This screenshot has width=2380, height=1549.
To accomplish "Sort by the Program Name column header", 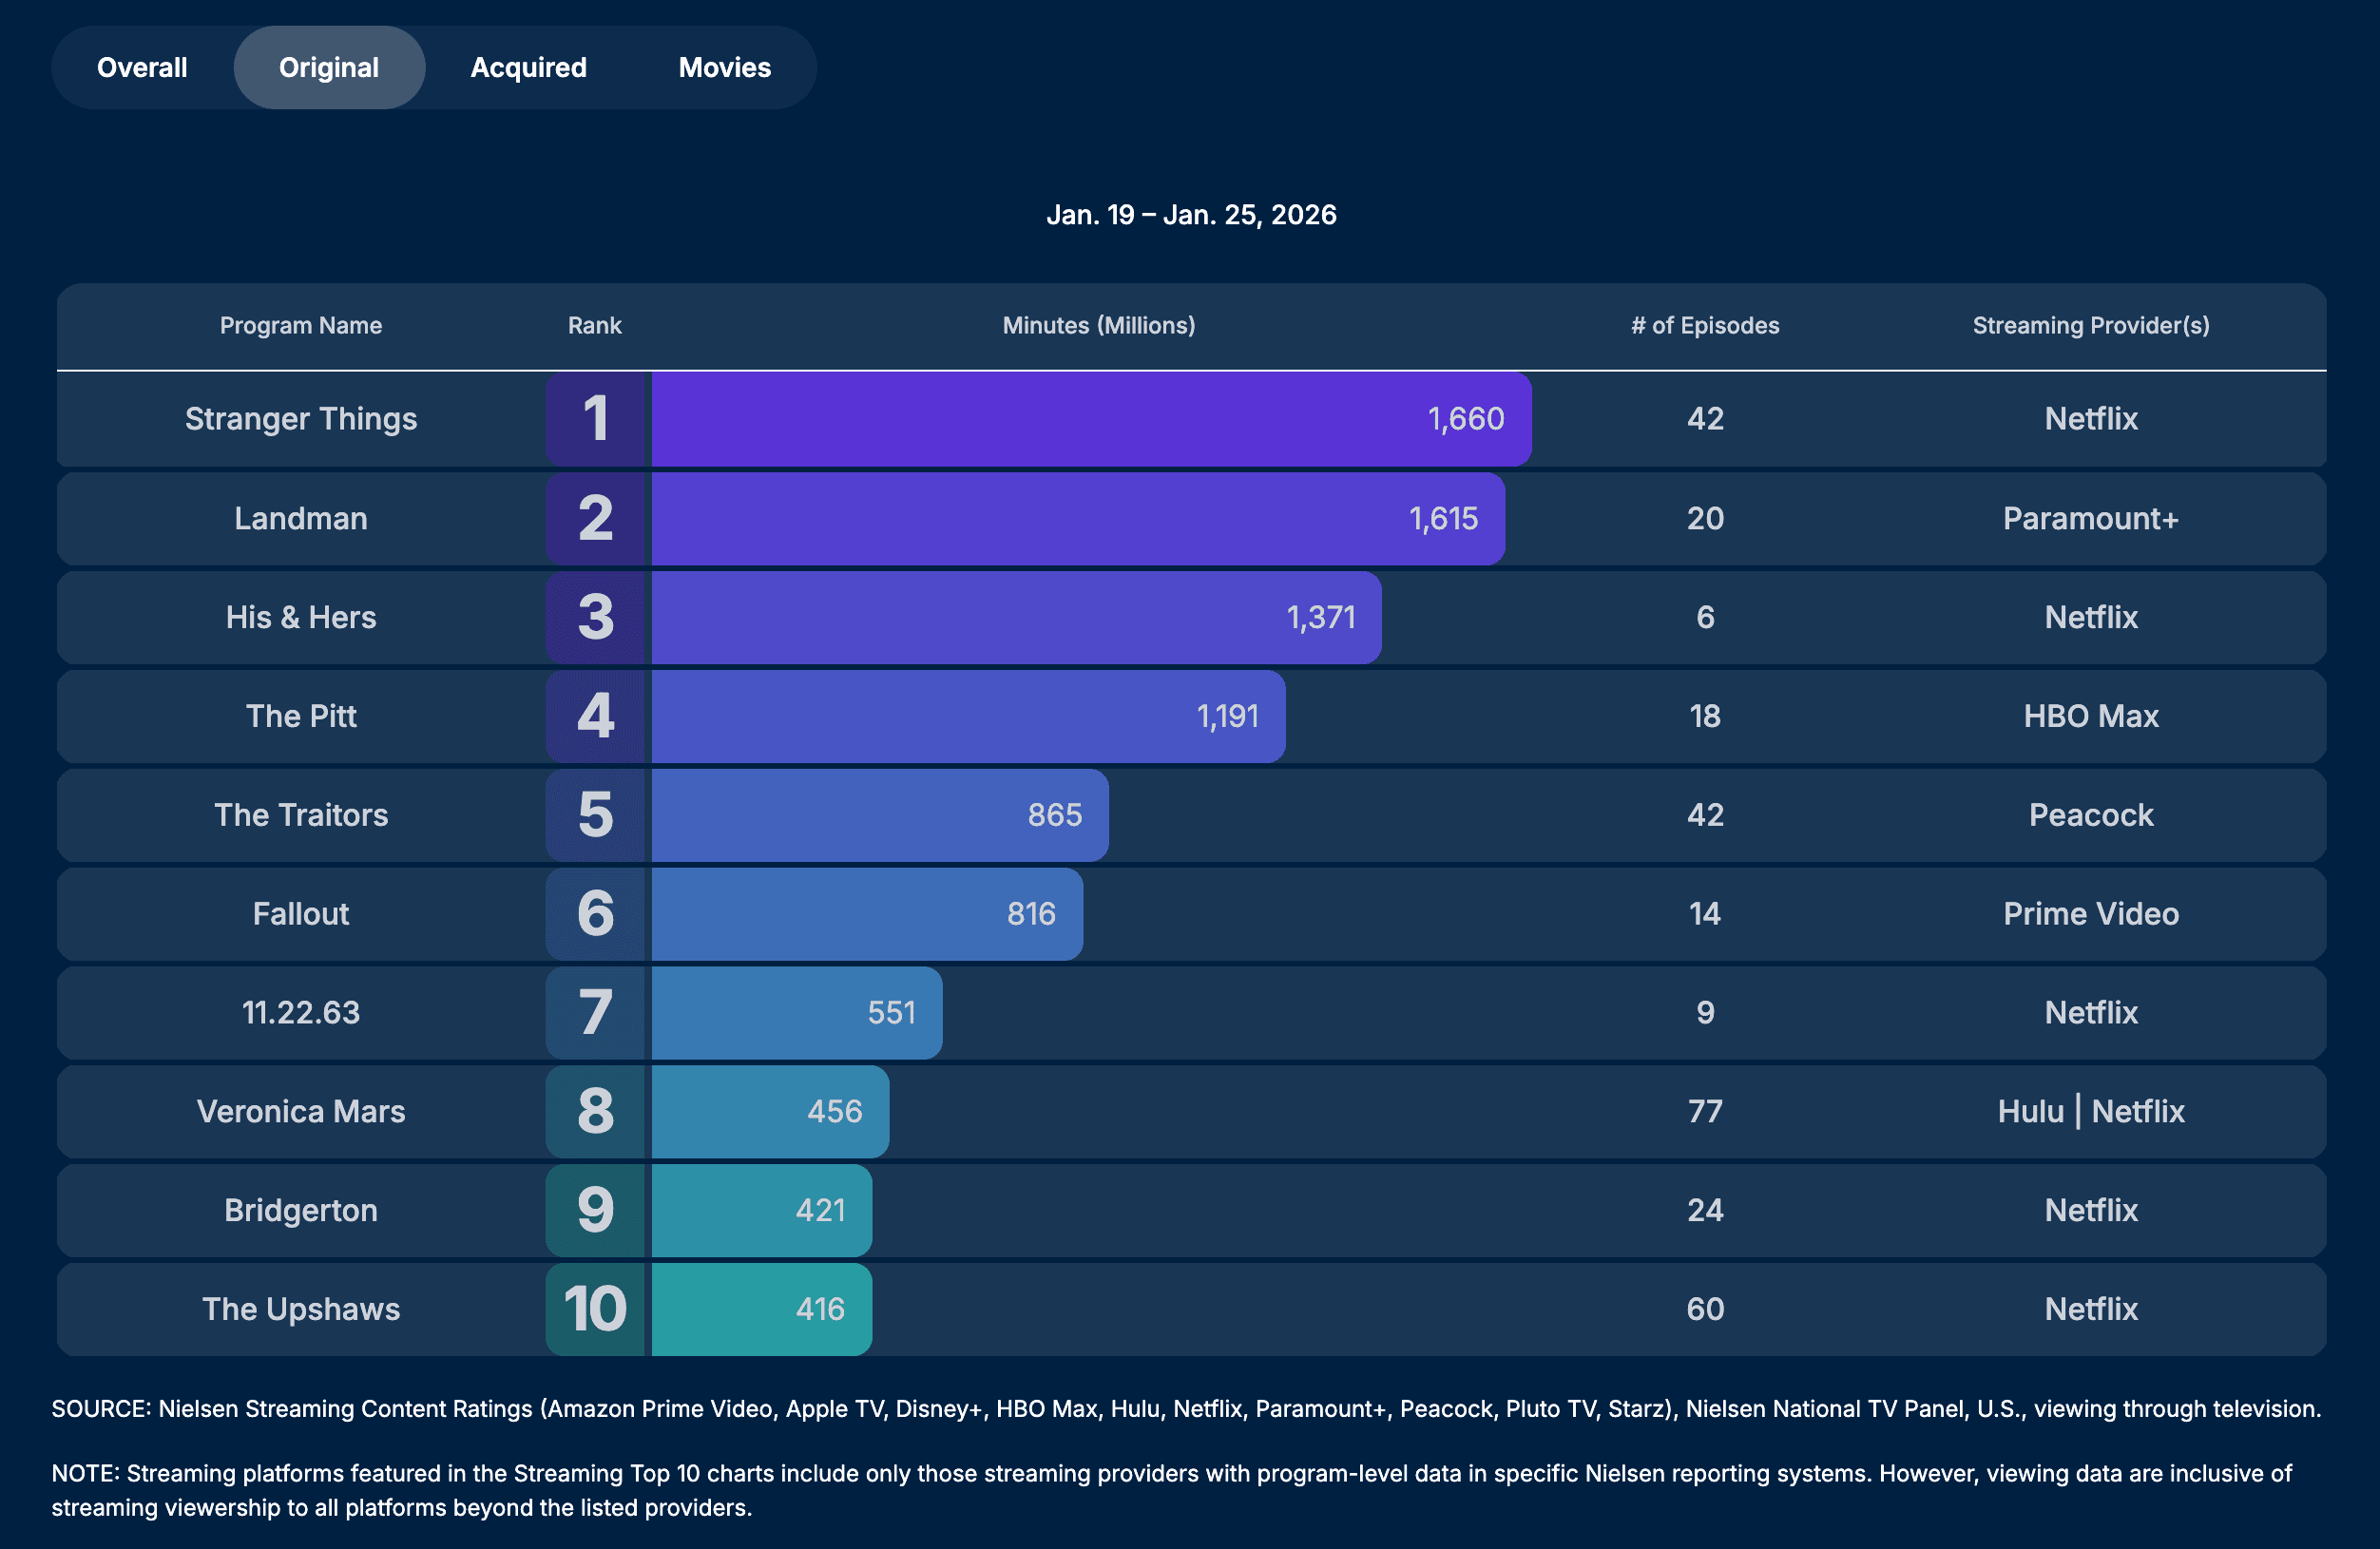I will 301,325.
